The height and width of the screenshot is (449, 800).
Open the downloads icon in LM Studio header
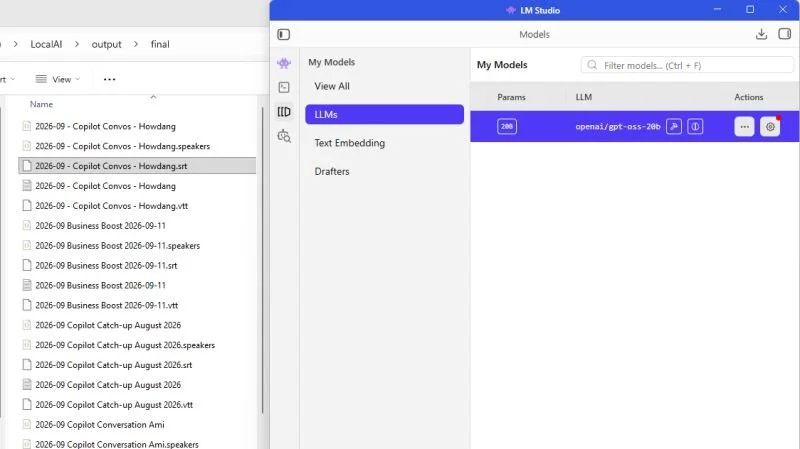pos(761,34)
